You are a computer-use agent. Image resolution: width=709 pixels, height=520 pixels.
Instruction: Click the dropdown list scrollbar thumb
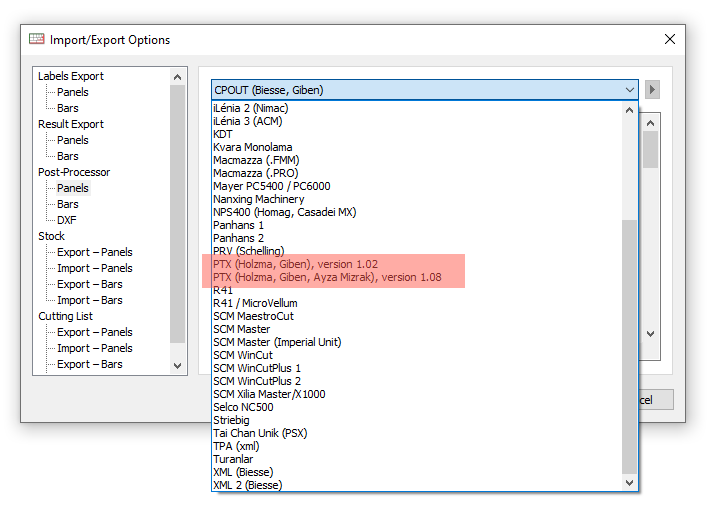coord(629,346)
